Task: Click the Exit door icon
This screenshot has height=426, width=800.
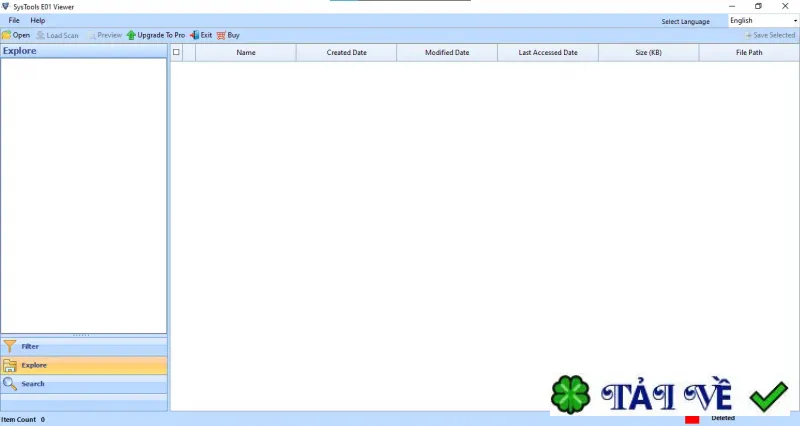Action: pyautogui.click(x=194, y=35)
